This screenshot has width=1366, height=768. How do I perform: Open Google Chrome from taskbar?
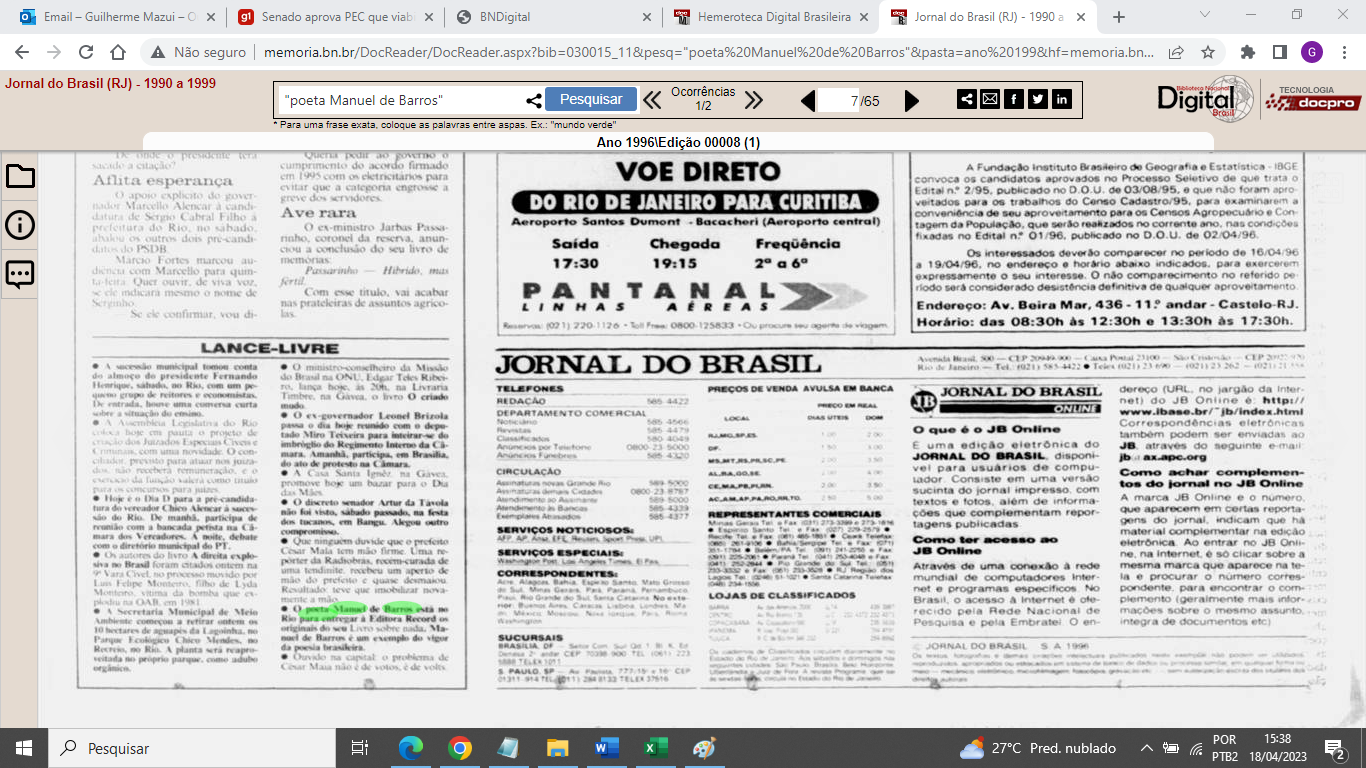tap(460, 748)
